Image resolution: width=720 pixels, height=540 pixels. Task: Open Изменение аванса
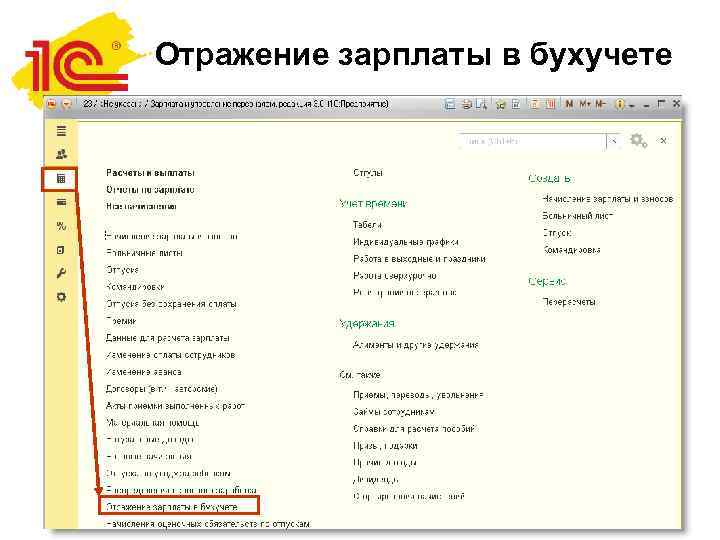(144, 371)
